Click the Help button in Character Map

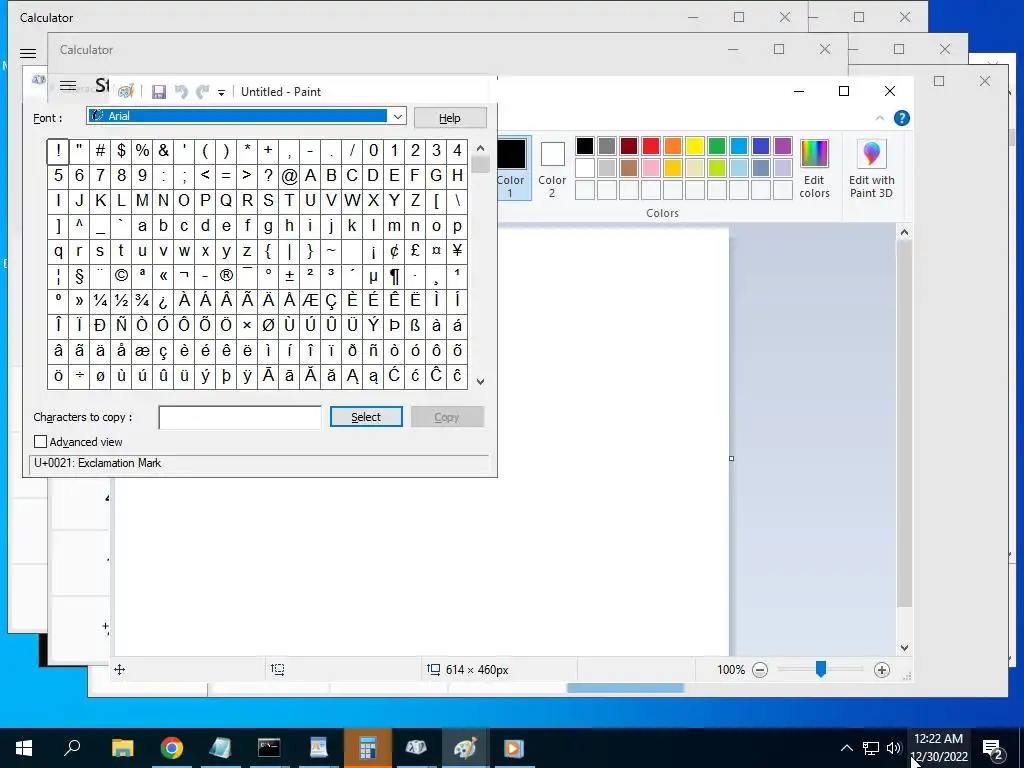(x=450, y=118)
